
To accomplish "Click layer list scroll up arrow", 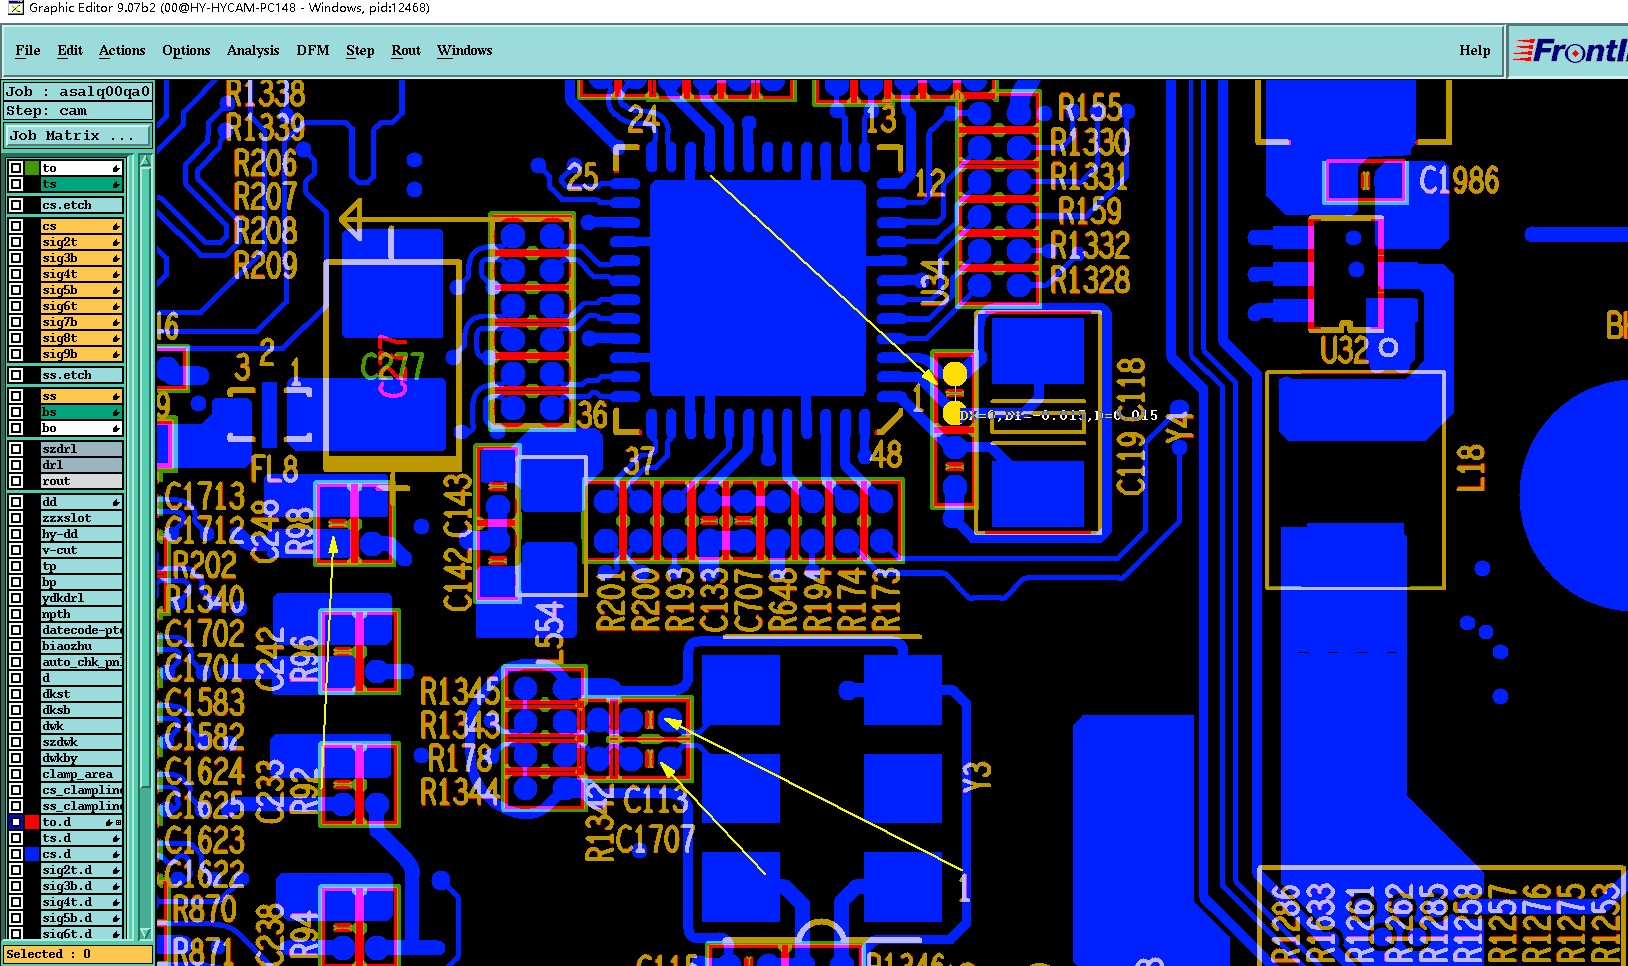I will pyautogui.click(x=145, y=161).
